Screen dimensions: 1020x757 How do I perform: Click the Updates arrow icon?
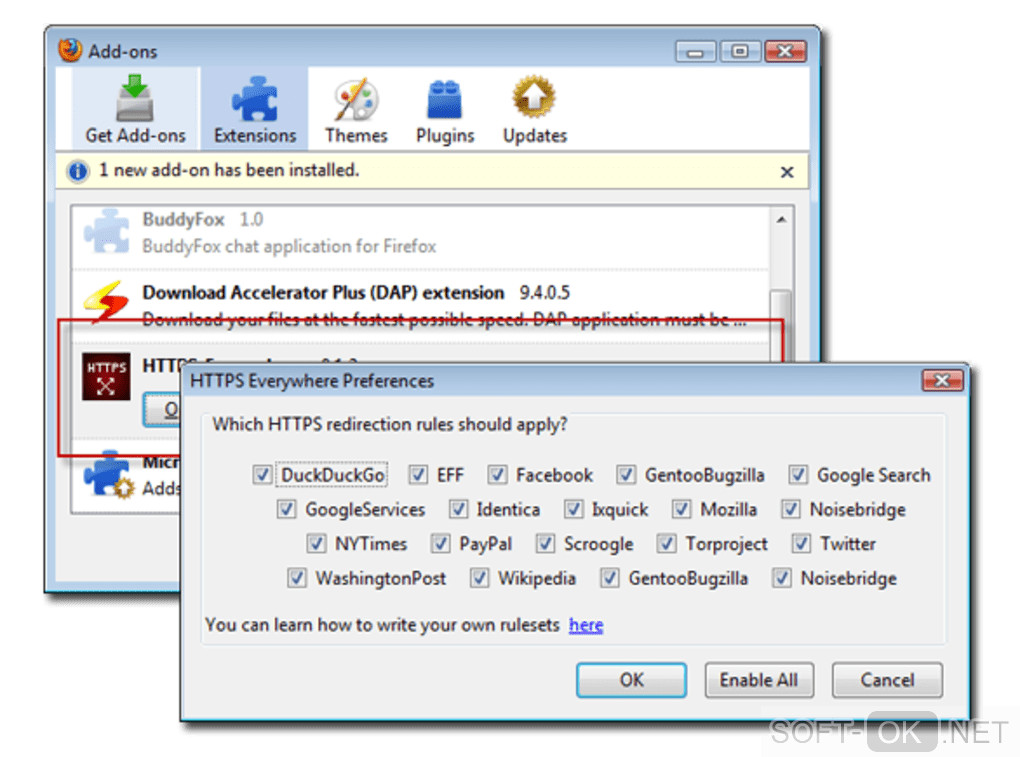tap(533, 98)
